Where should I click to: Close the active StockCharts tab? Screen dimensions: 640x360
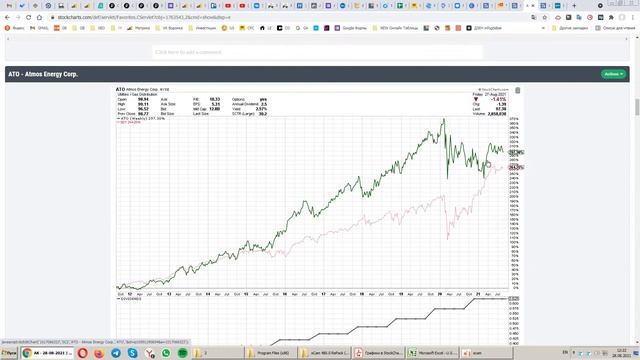tap(533, 6)
